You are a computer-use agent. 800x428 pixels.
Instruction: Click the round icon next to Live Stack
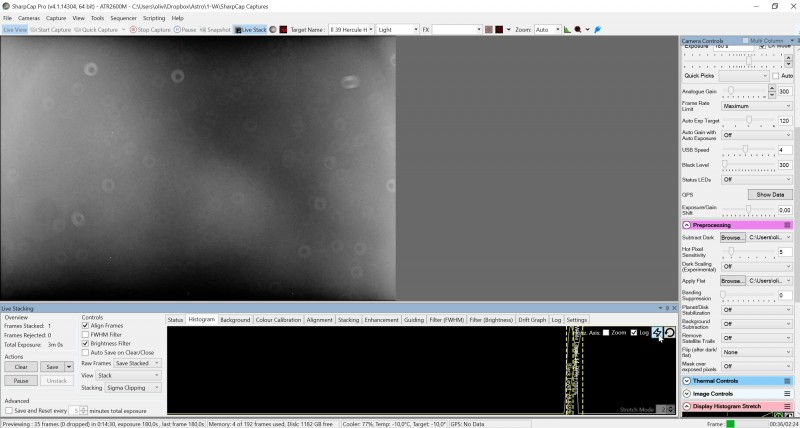coord(273,30)
